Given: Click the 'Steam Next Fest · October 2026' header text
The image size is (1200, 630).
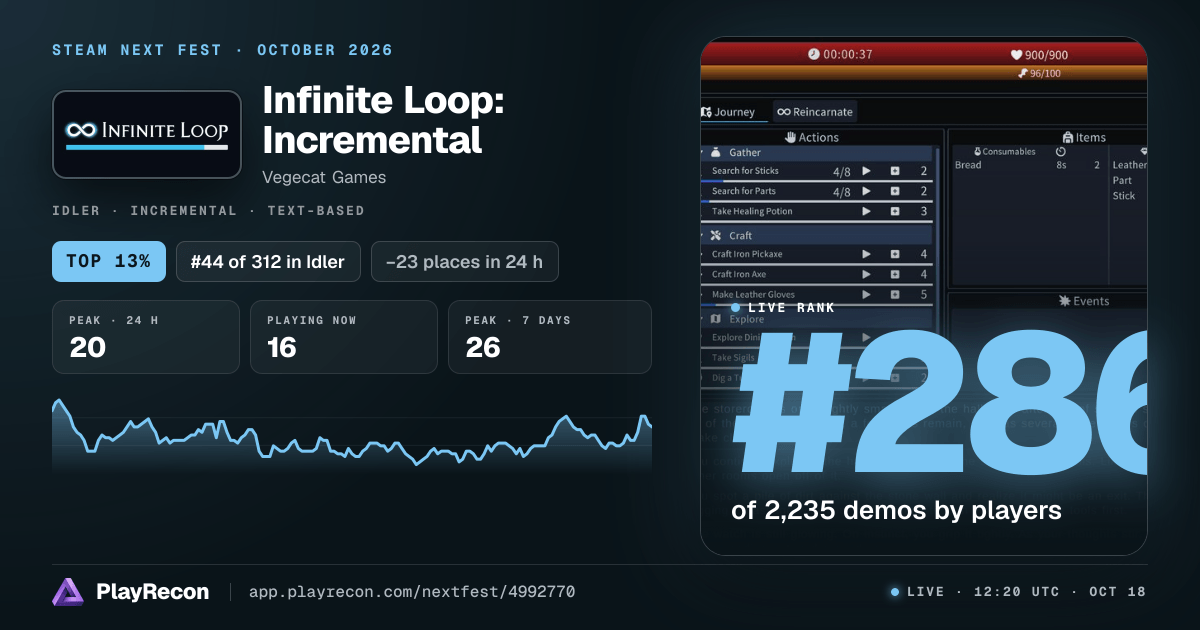Looking at the screenshot, I should pos(222,50).
